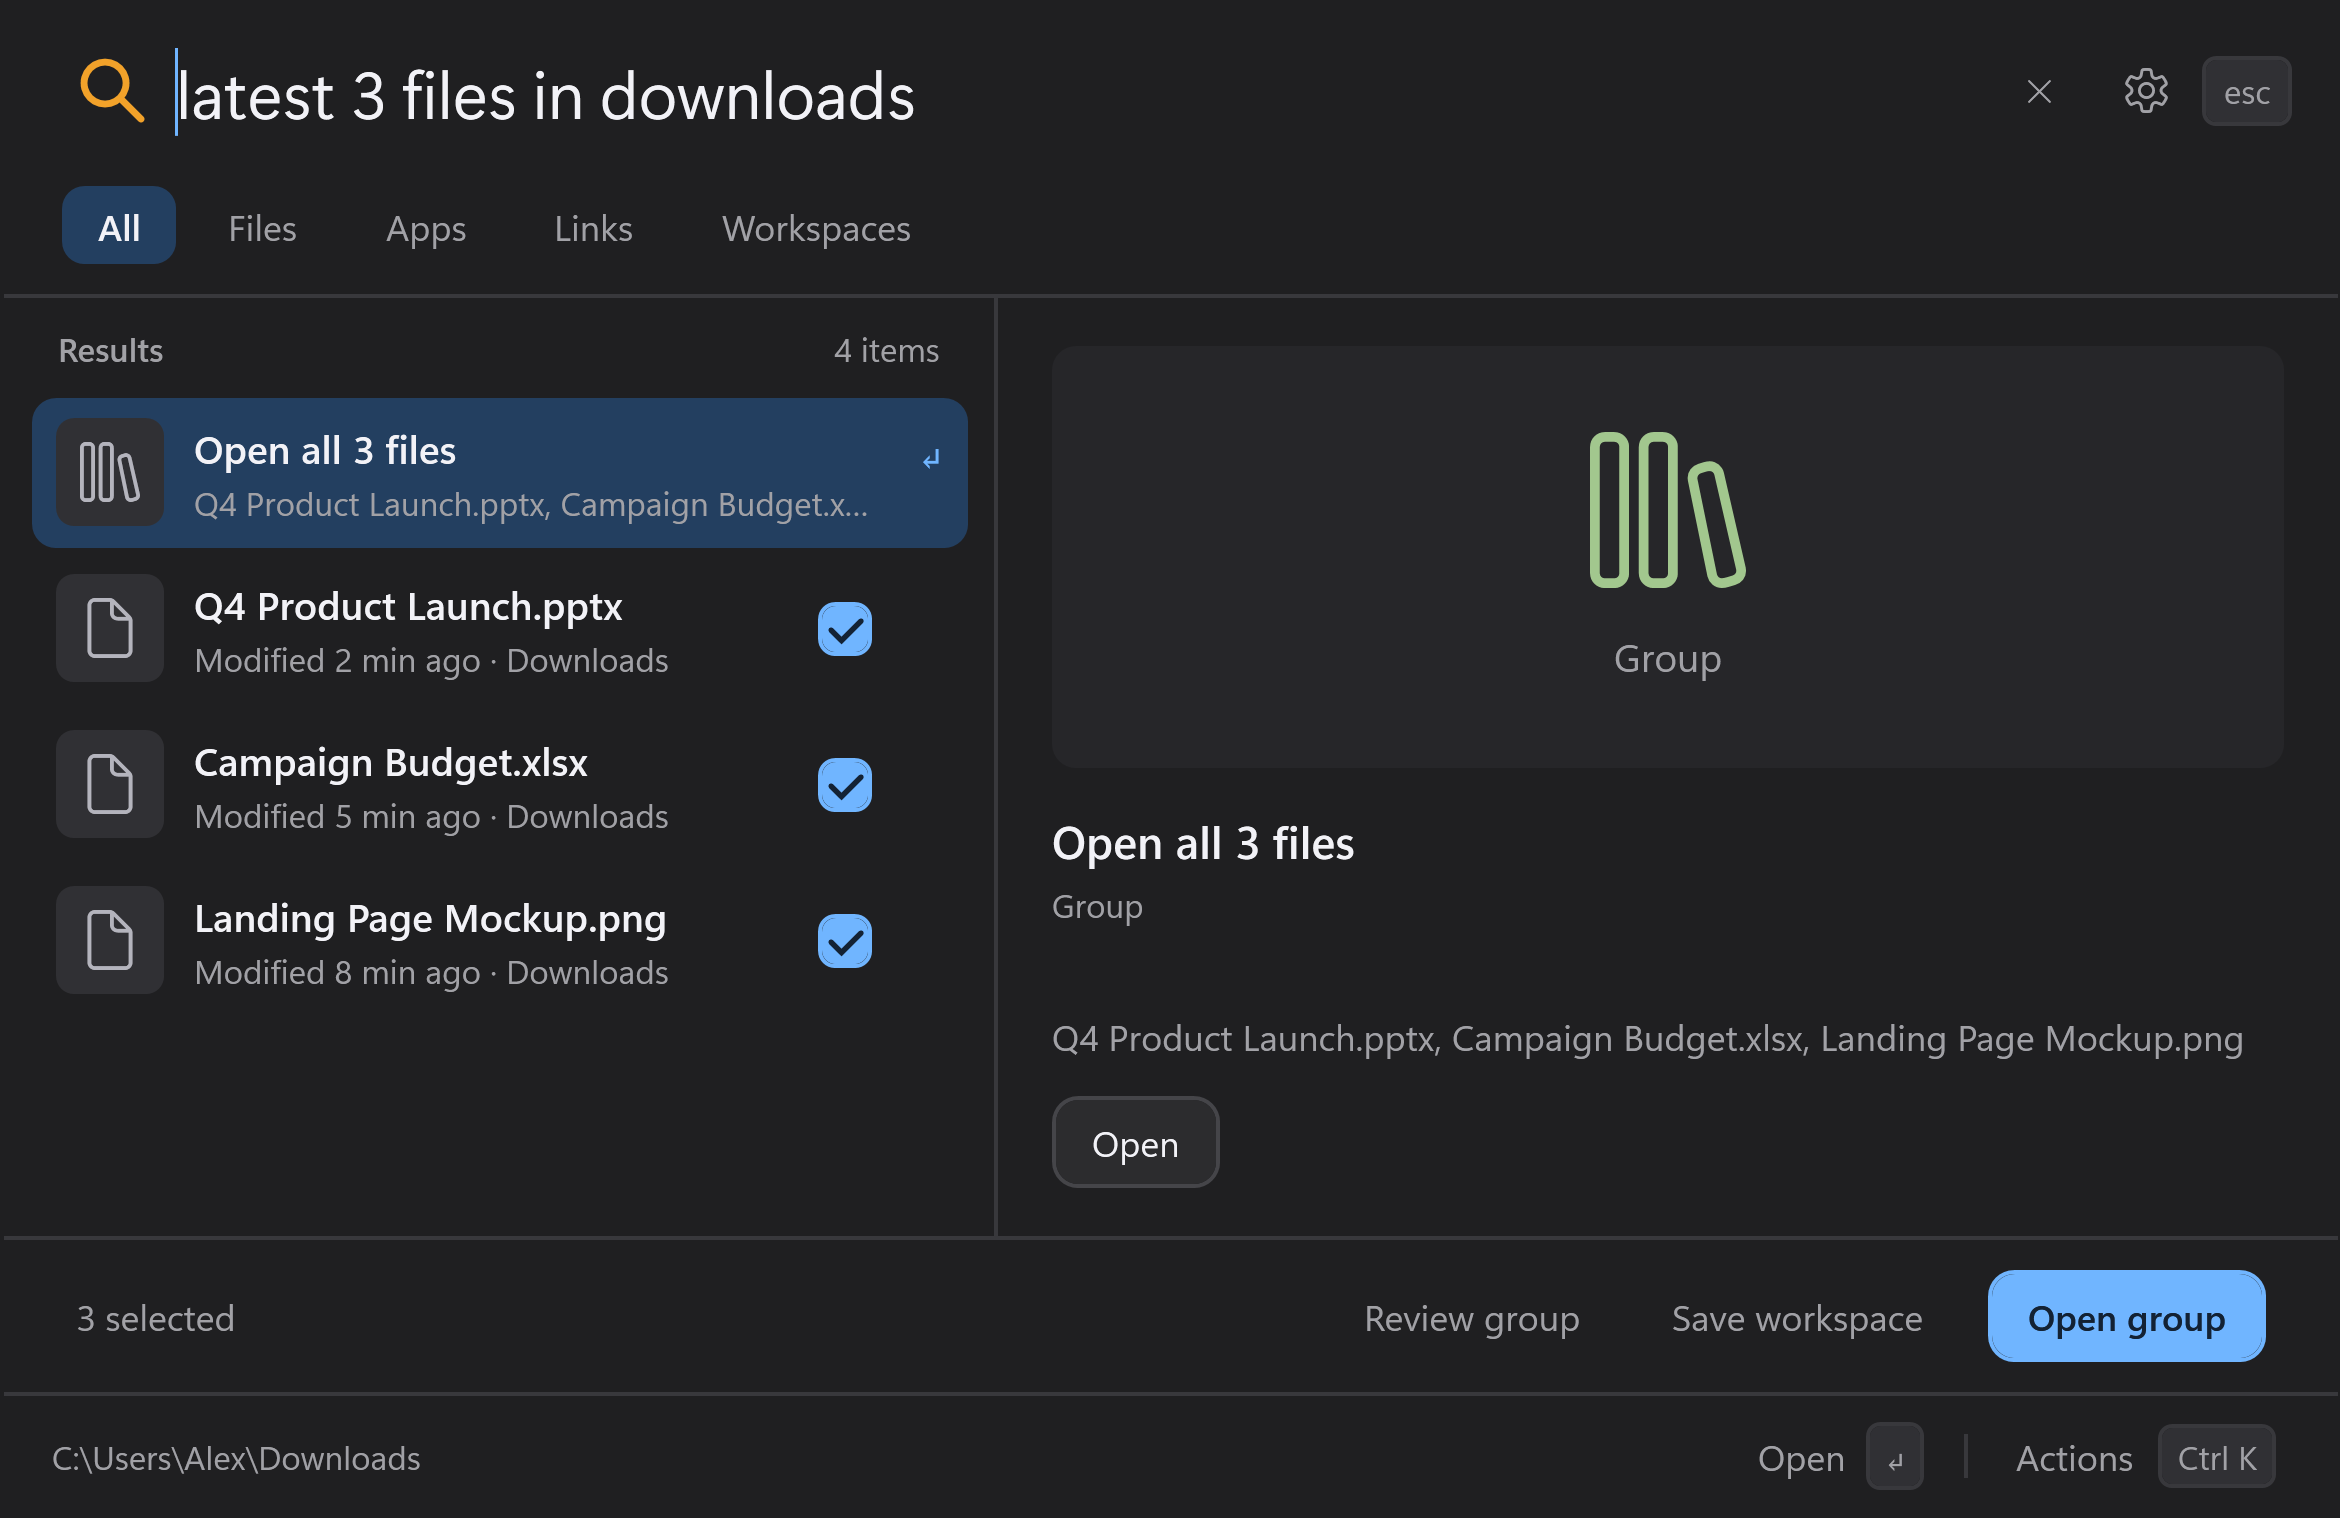Viewport: 2340px width, 1518px height.
Task: Click the file icon beside Campaign Budget.xlsx
Action: (x=110, y=784)
